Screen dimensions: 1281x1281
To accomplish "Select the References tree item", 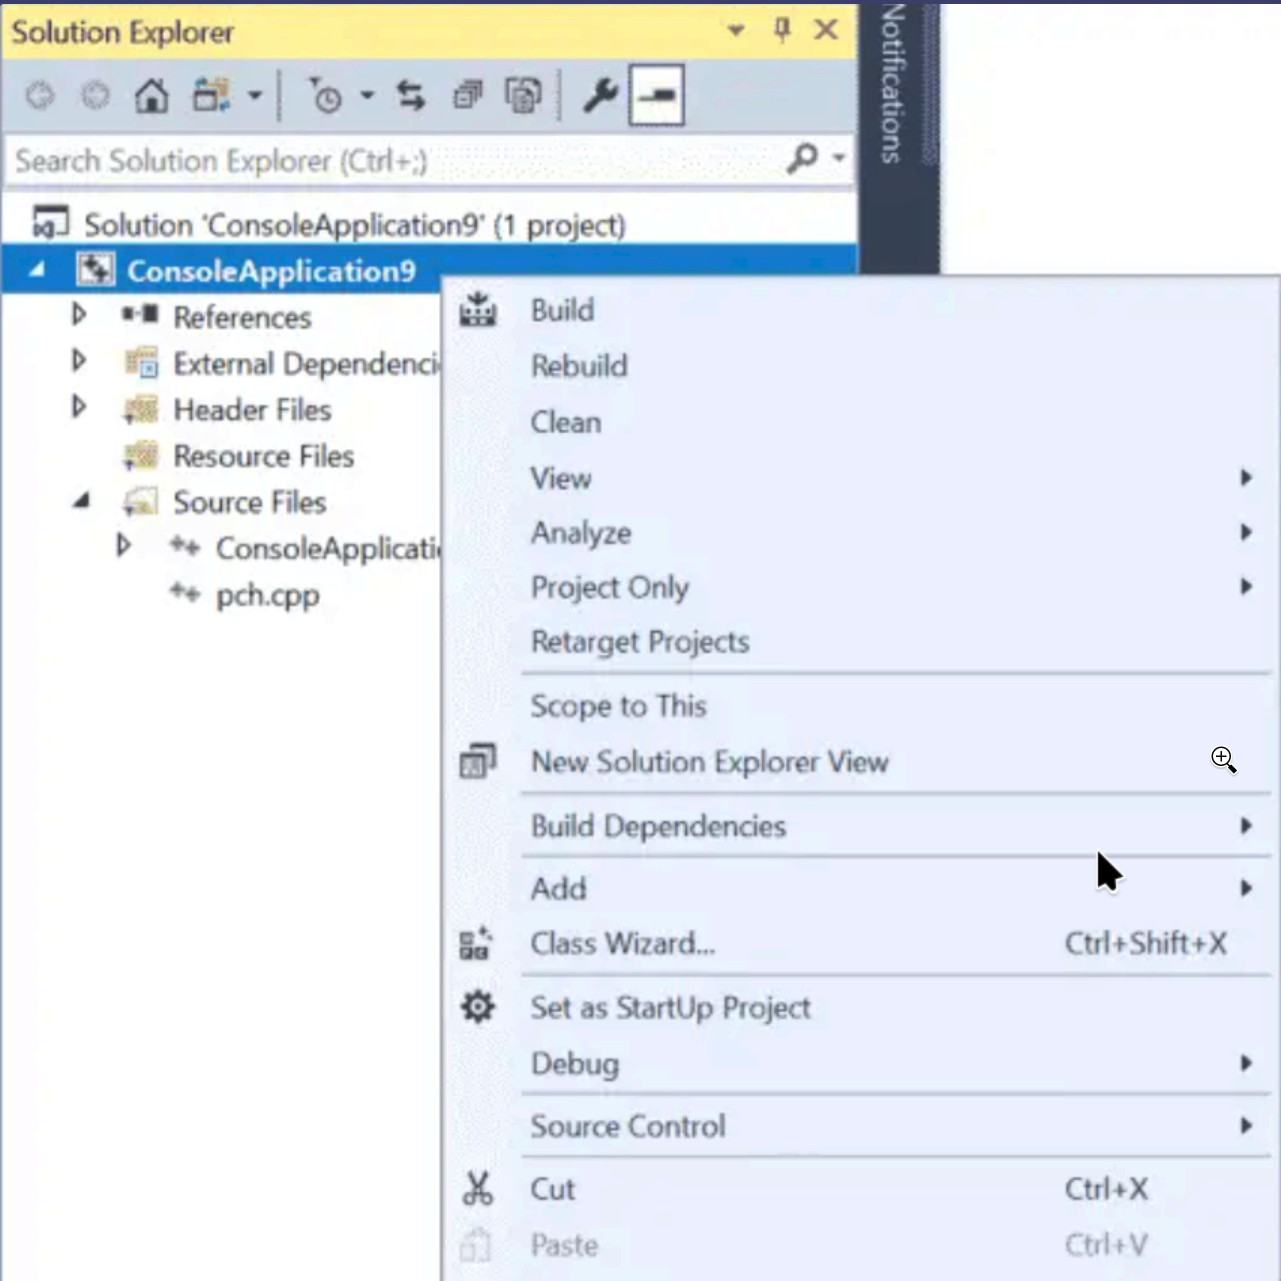I will pyautogui.click(x=242, y=318).
